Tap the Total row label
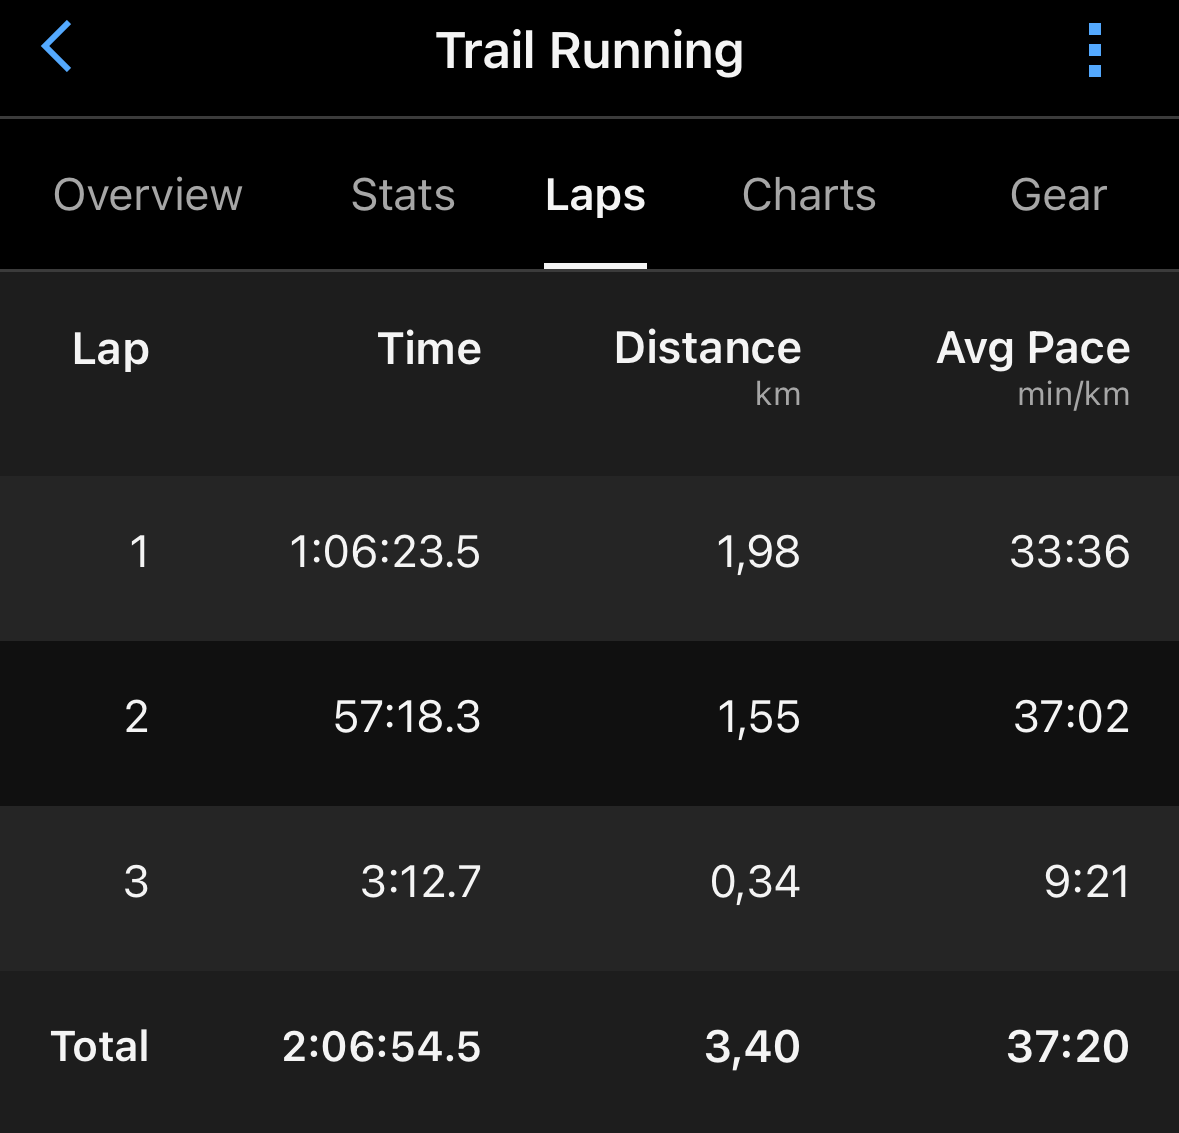 click(99, 1047)
